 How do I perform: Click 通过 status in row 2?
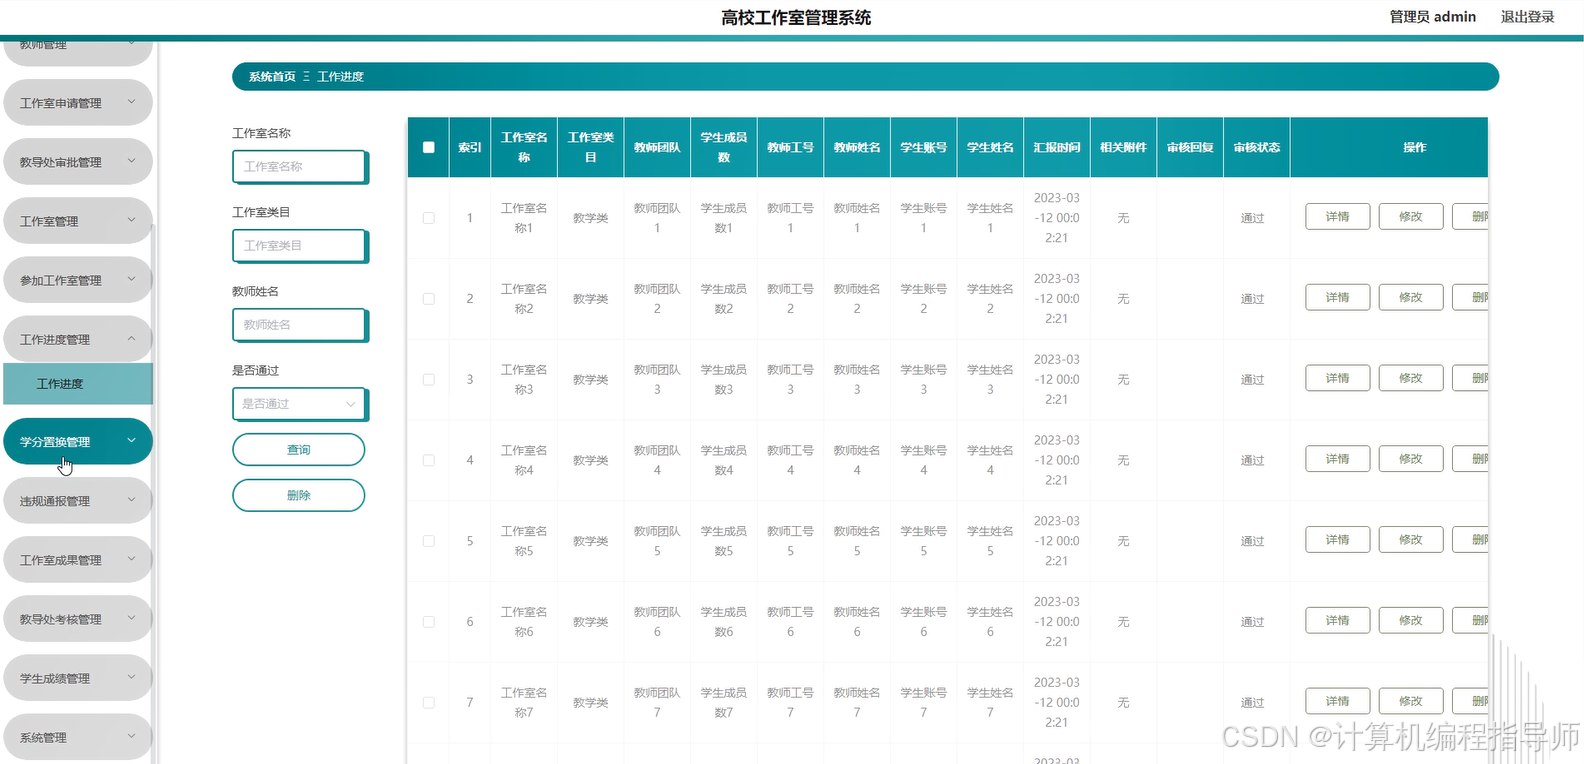(1252, 299)
